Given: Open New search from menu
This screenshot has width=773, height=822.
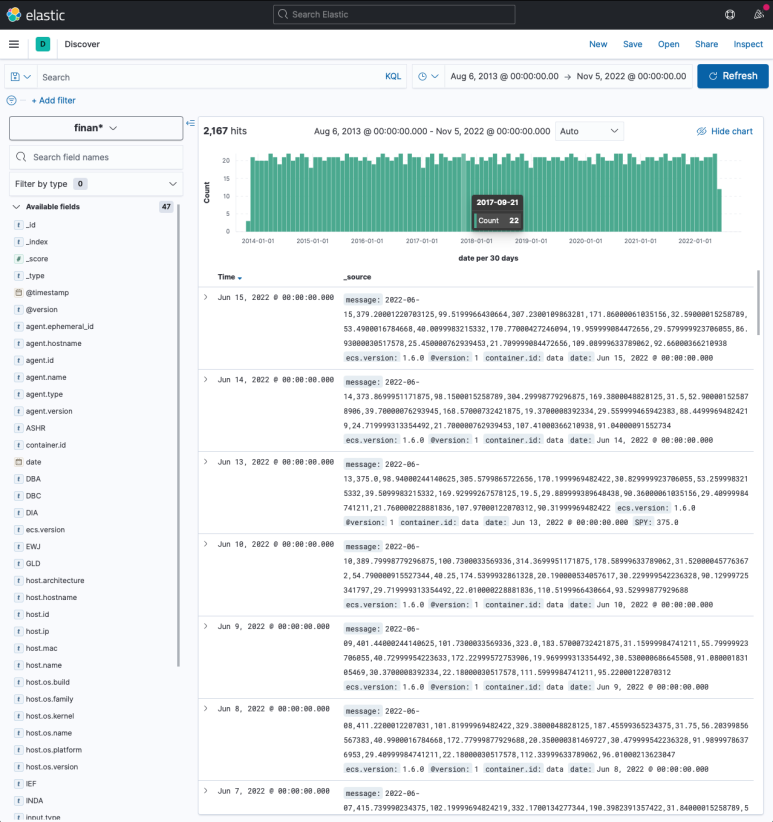Looking at the screenshot, I should pos(598,44).
